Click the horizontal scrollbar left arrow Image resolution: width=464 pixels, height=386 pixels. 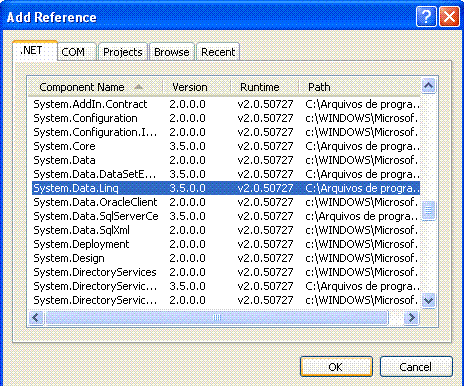[x=36, y=317]
